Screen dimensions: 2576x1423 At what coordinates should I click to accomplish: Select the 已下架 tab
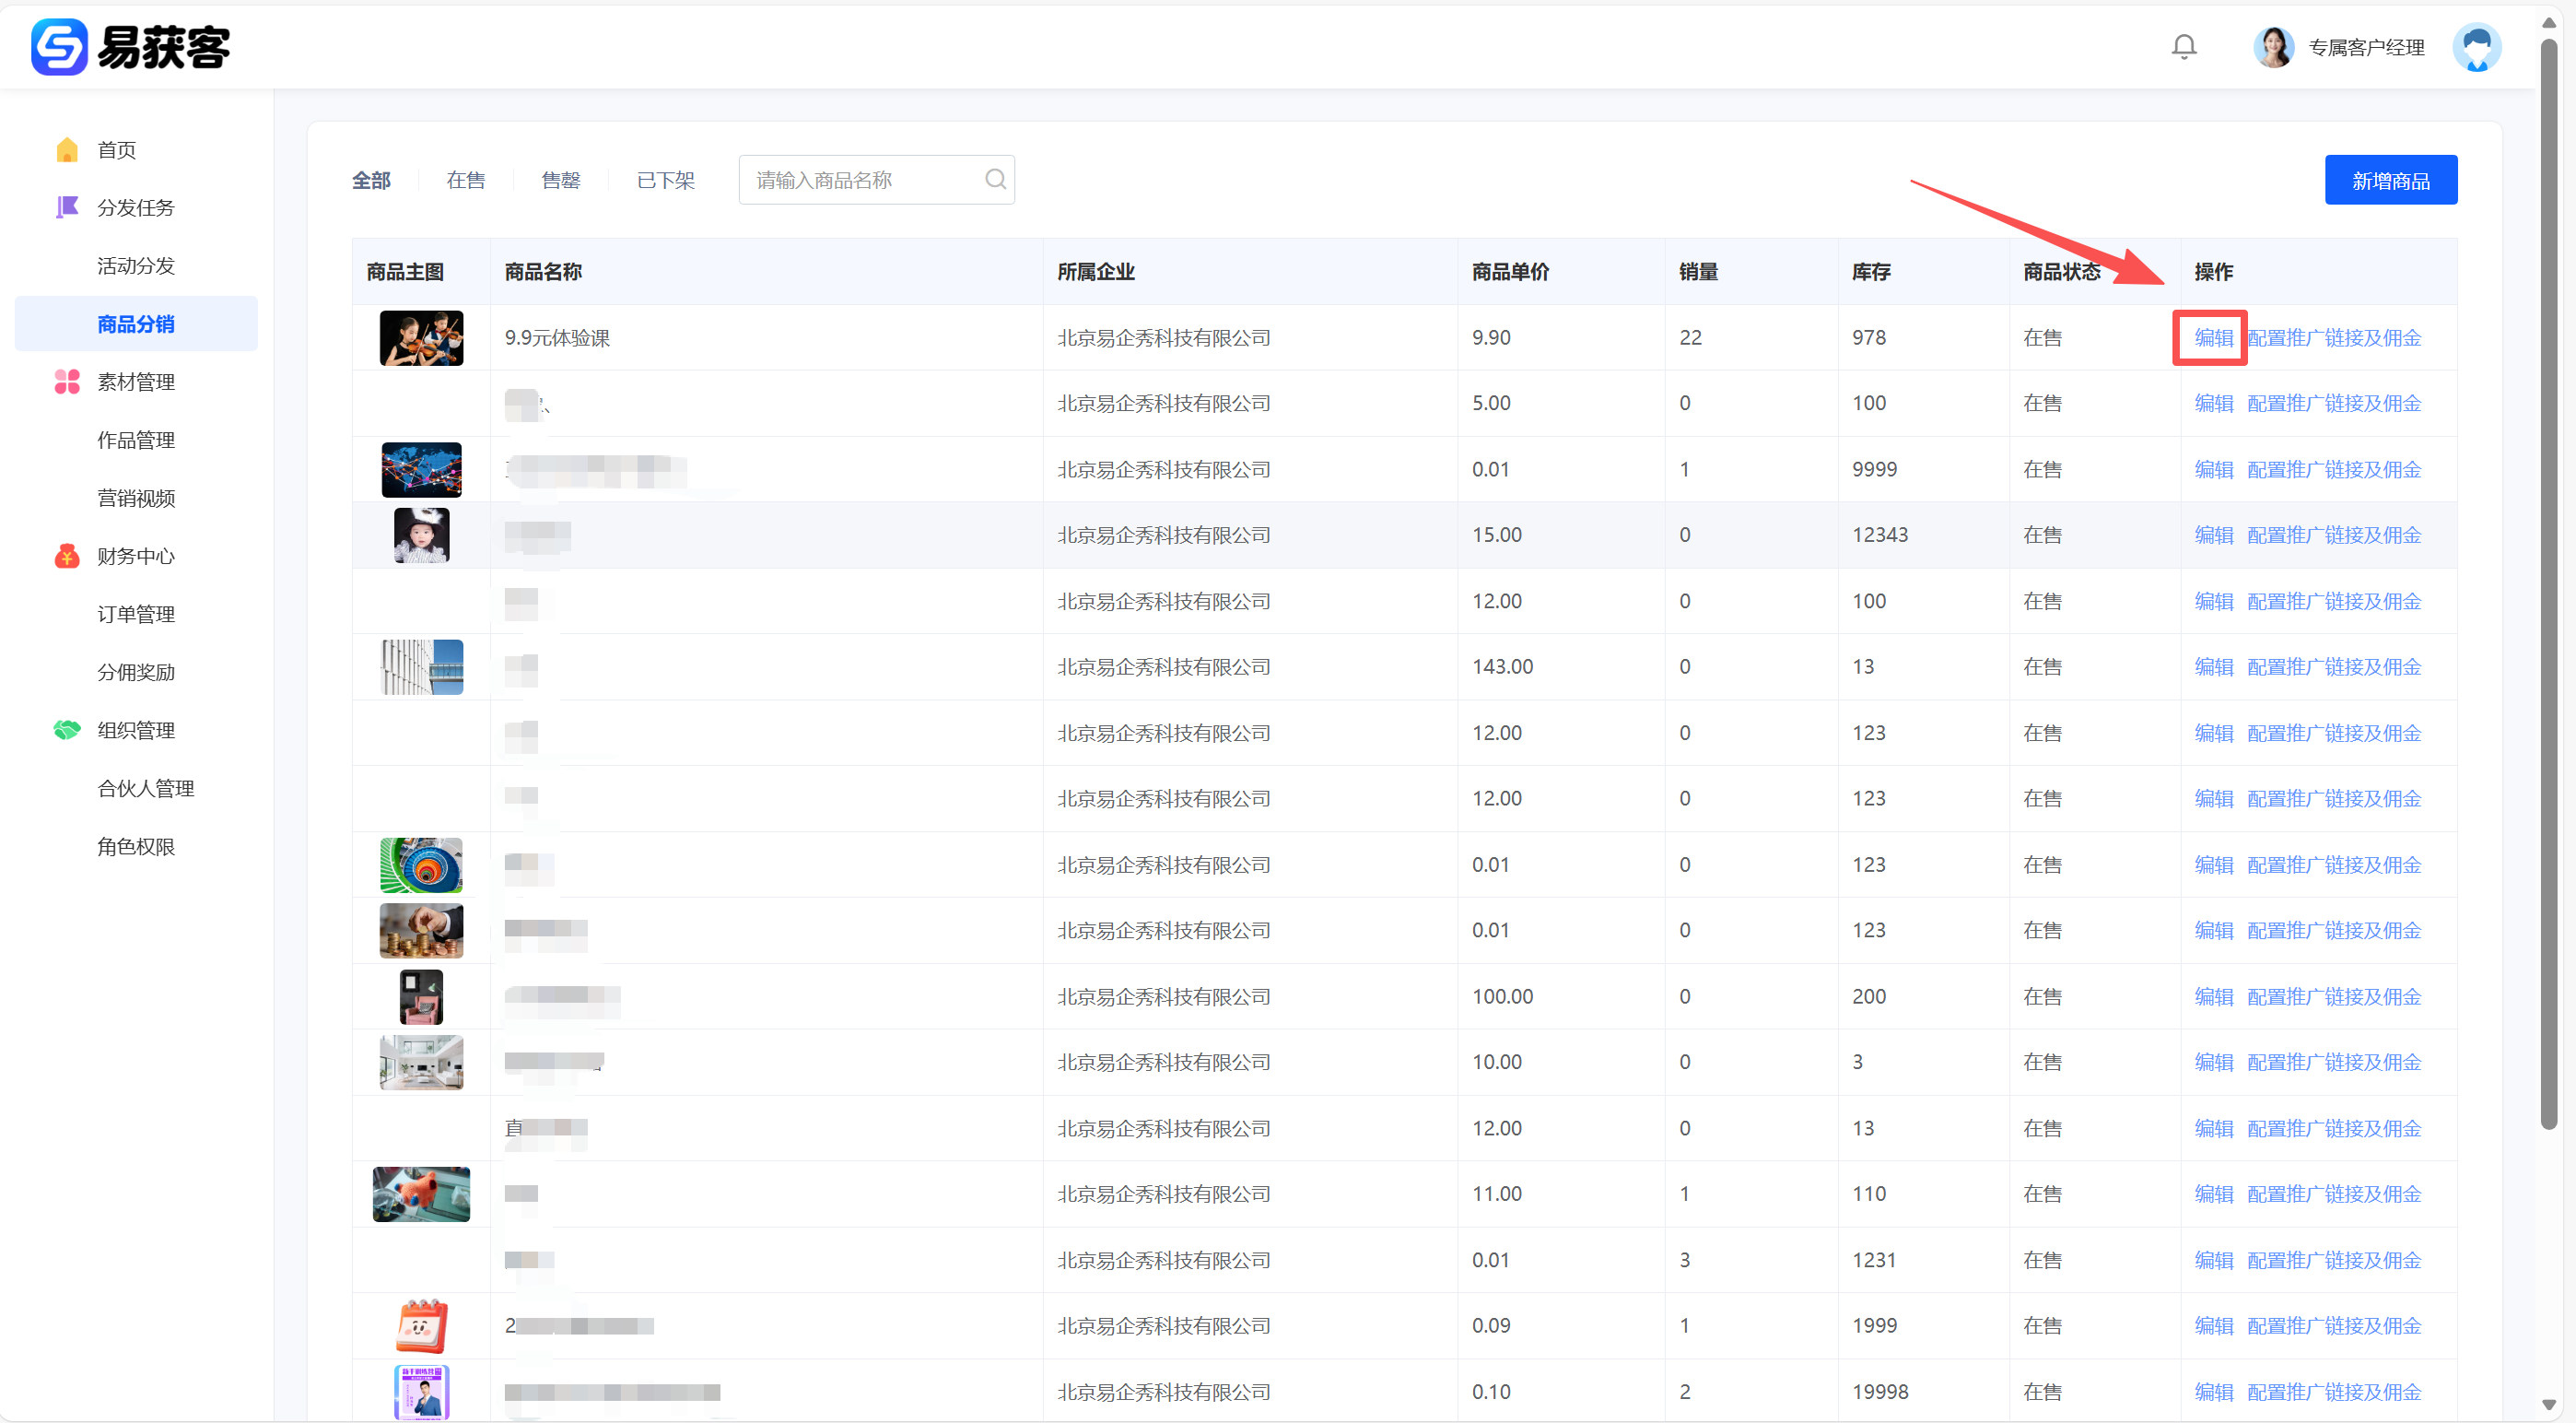pos(665,180)
